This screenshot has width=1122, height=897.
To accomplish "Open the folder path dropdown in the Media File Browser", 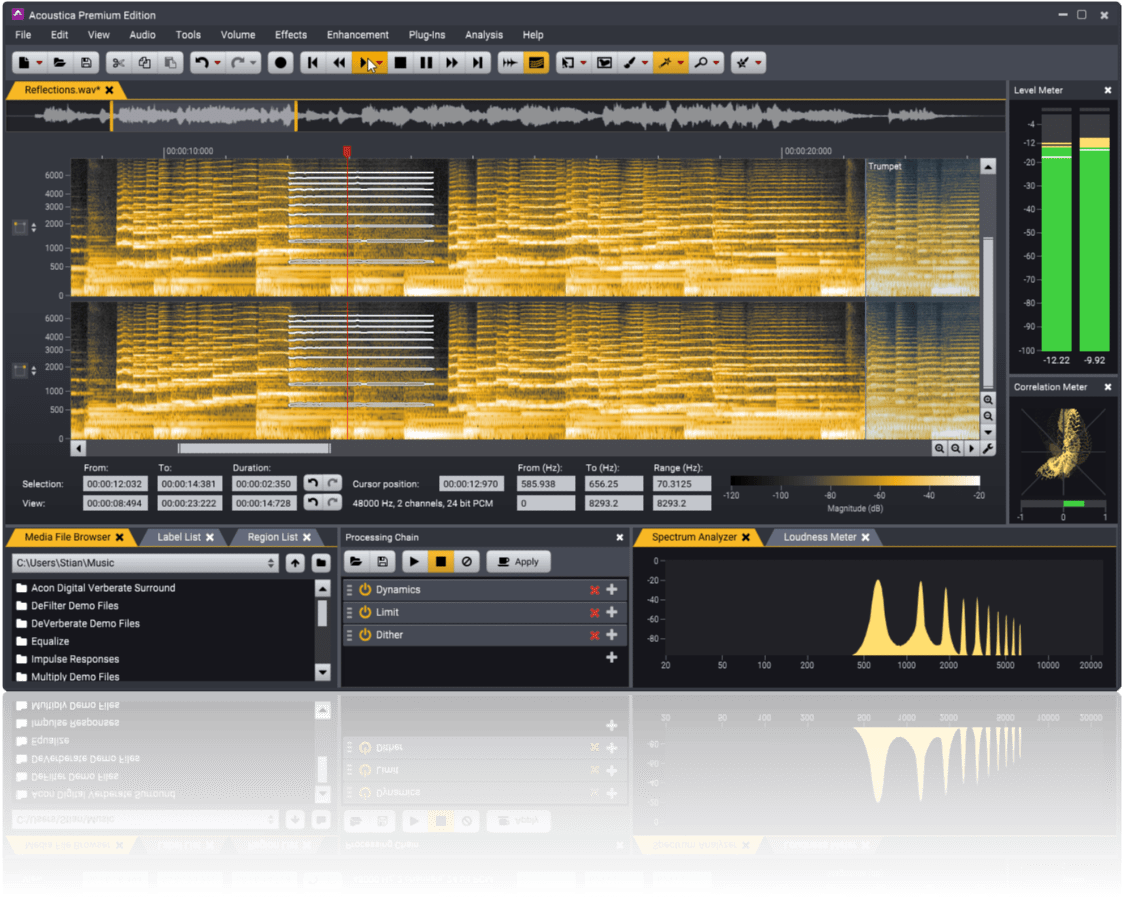I will [x=271, y=563].
